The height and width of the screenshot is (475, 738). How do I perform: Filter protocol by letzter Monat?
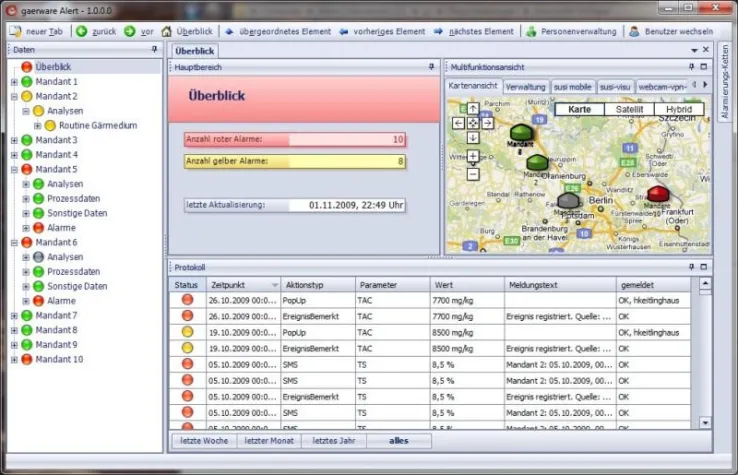[270, 440]
